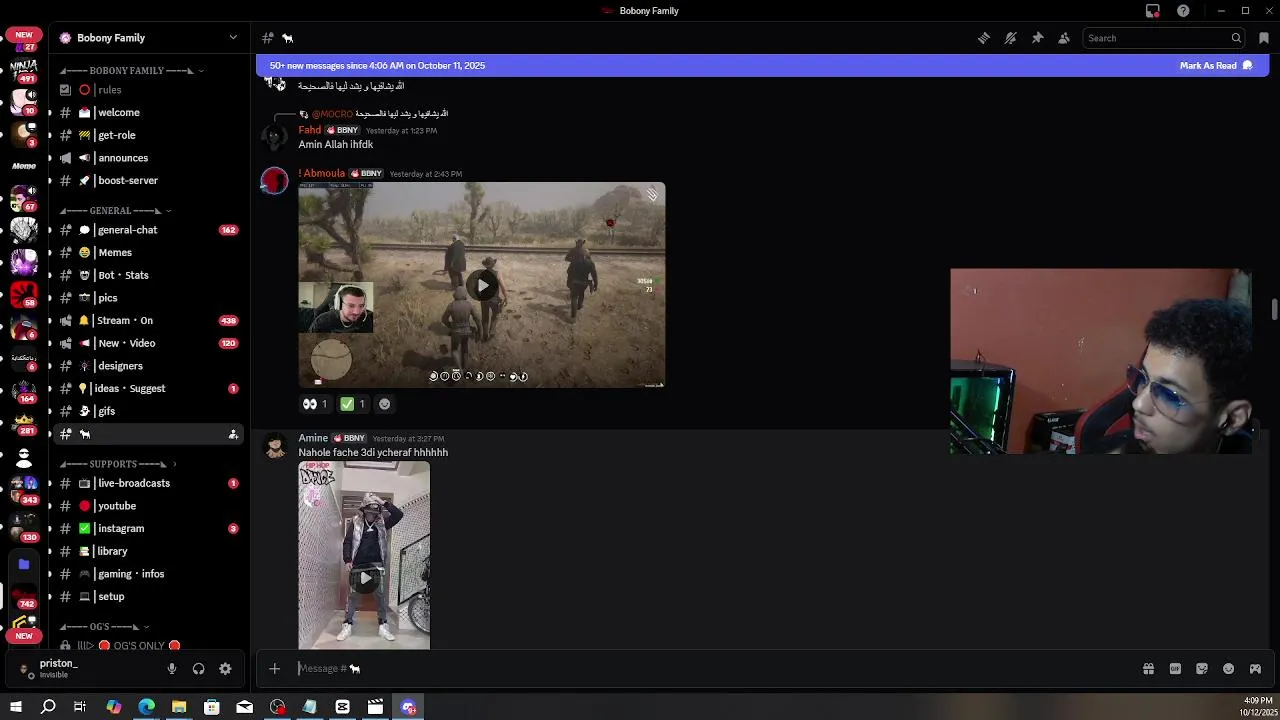Open File Explorer from the taskbar
Screen dimensions: 1280x720
[179, 707]
